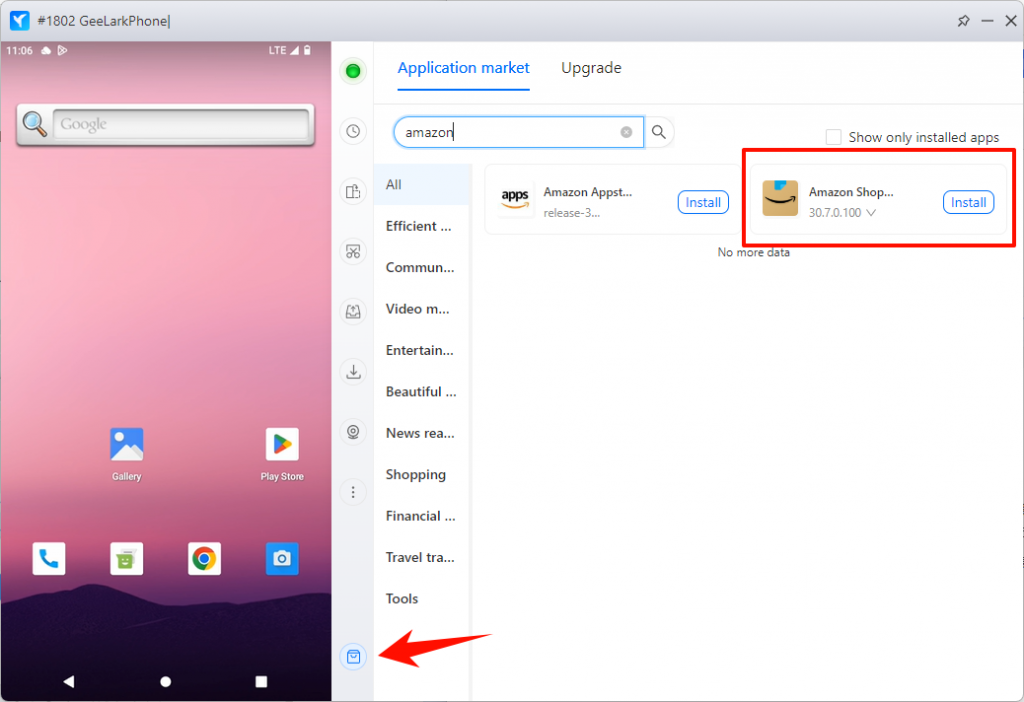Install the Amazon Shopping app

click(x=968, y=202)
